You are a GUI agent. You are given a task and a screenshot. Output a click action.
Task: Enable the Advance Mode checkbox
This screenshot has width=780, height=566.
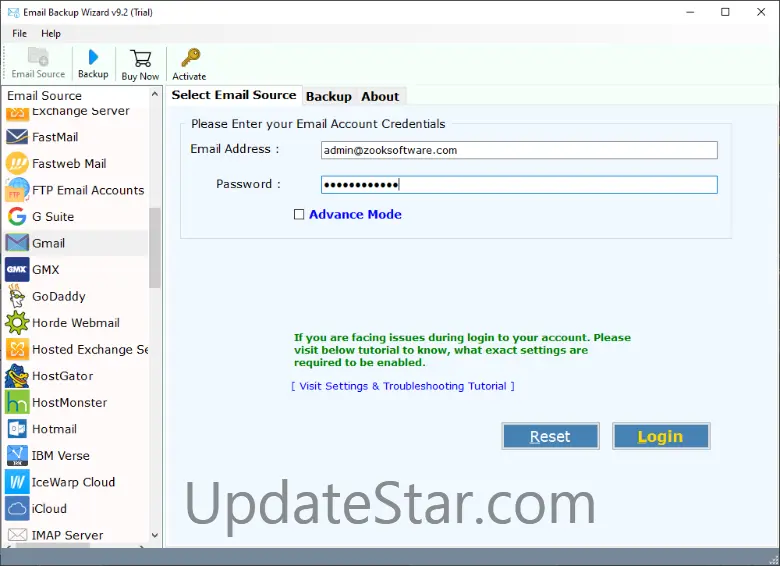pos(298,214)
